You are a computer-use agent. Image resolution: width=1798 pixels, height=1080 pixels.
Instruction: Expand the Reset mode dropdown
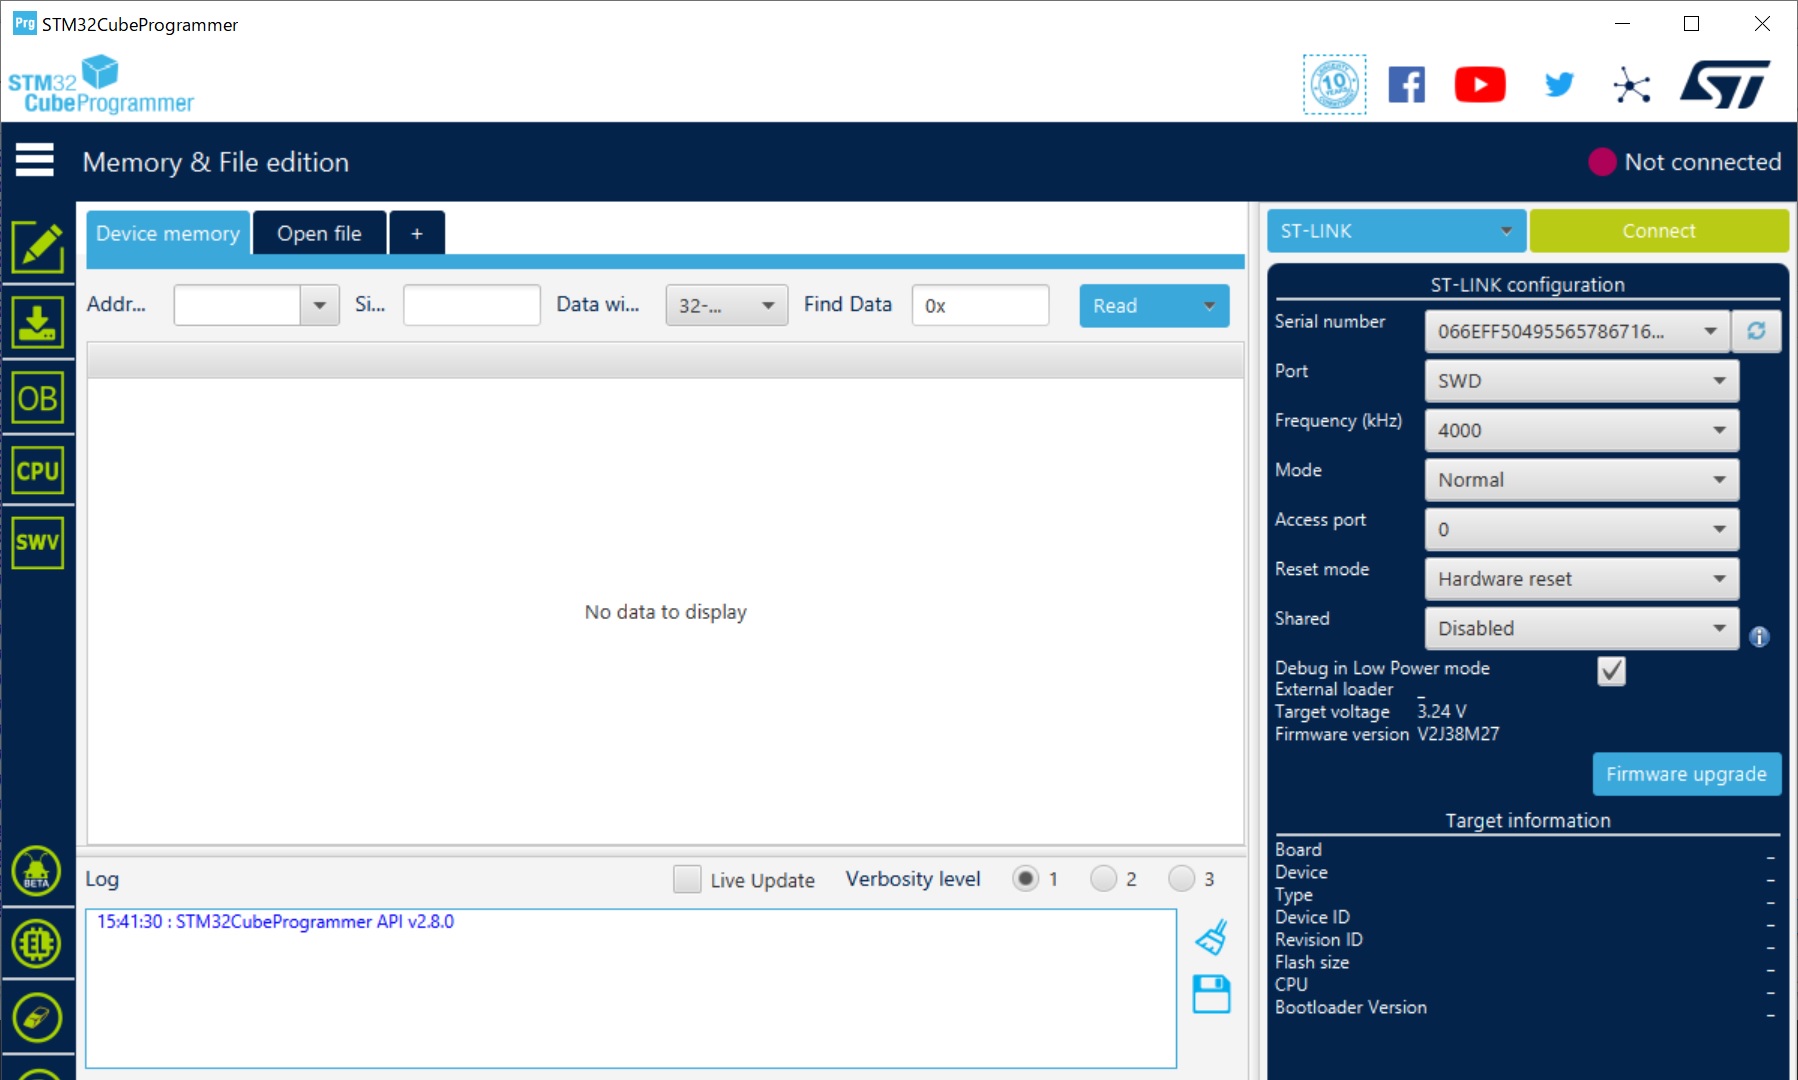1581,579
